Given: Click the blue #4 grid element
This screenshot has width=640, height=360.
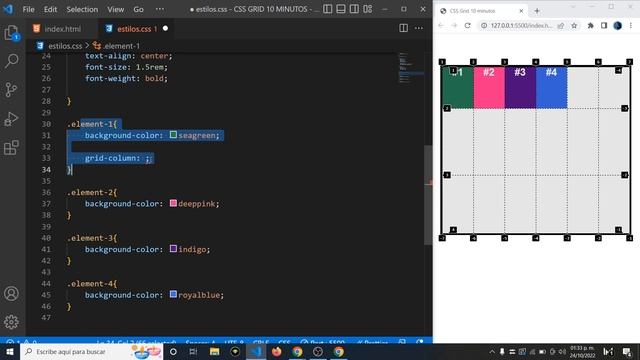Looking at the screenshot, I should [x=551, y=87].
